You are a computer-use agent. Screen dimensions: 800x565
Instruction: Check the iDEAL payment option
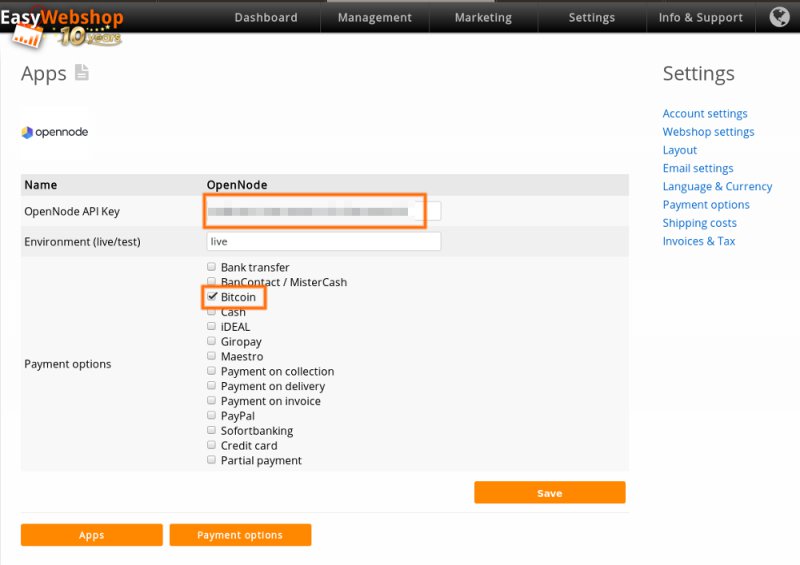click(x=212, y=326)
